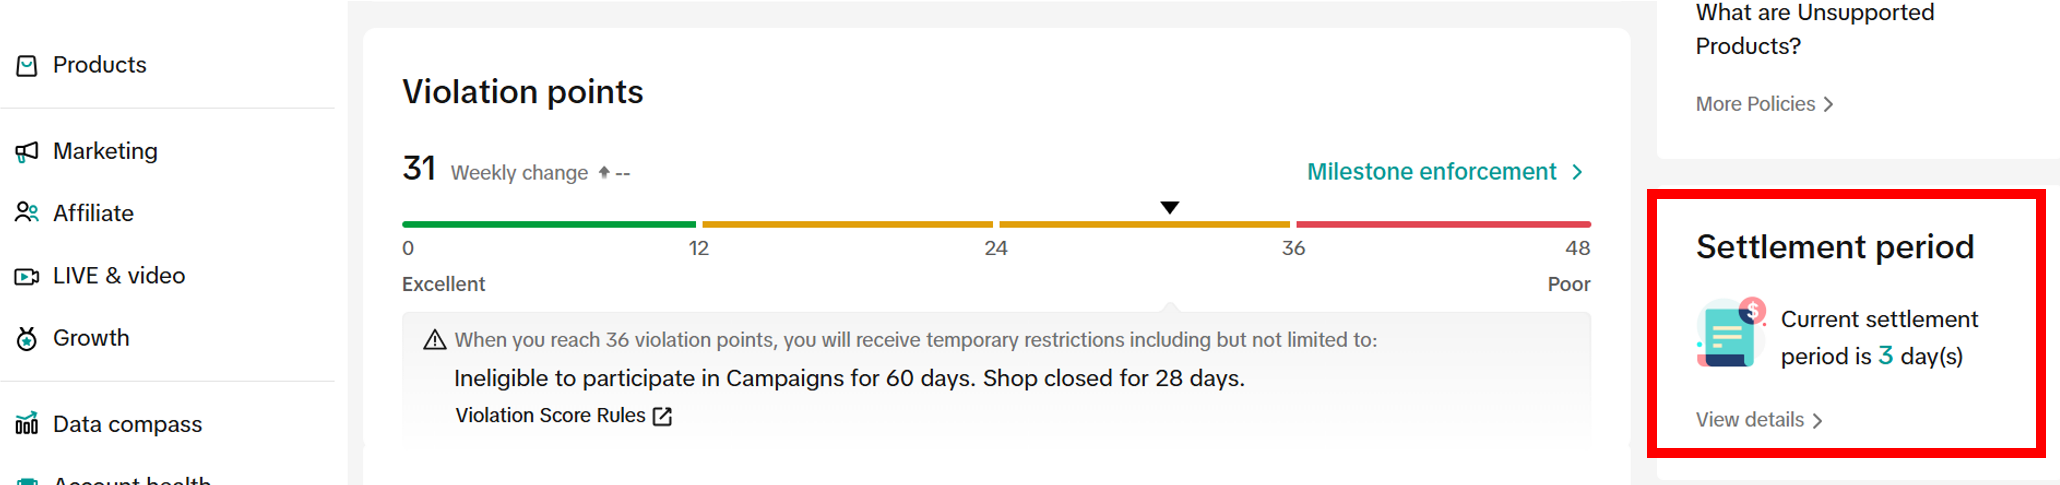Click the settlement period illustration icon

(1731, 334)
